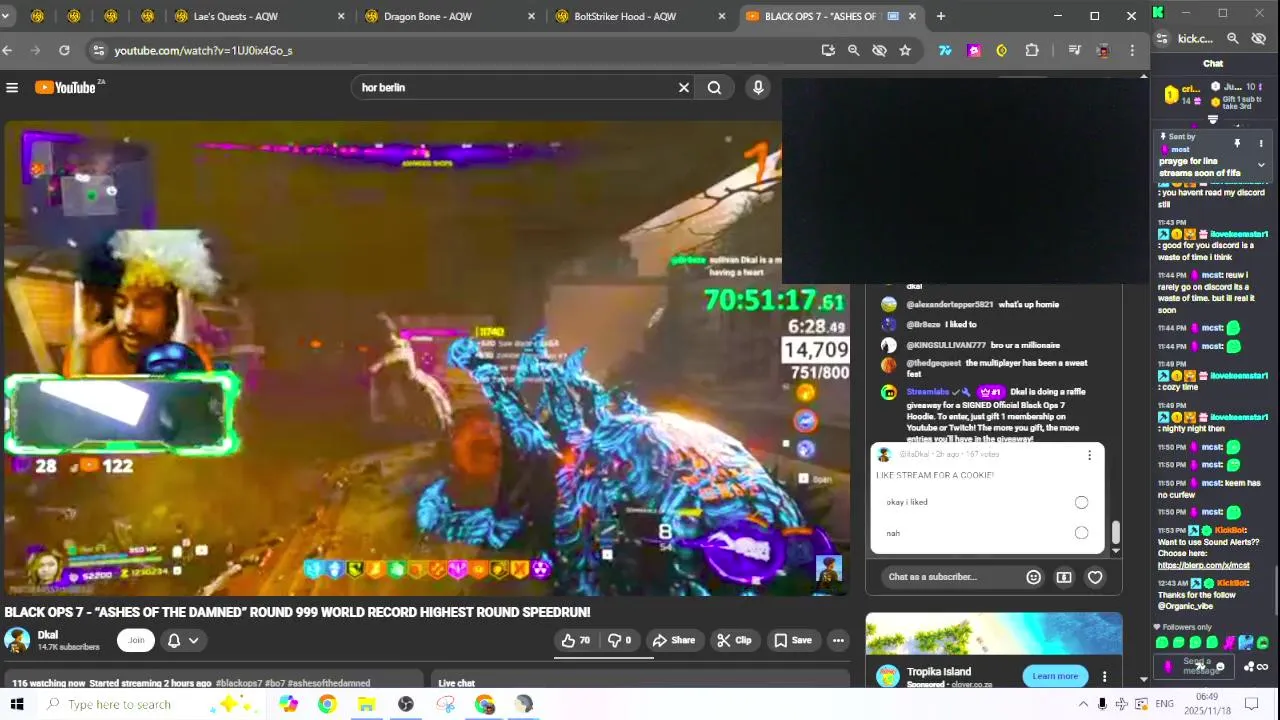Send a heart reaction in live chat
Viewport: 1280px width, 720px height.
[1095, 577]
